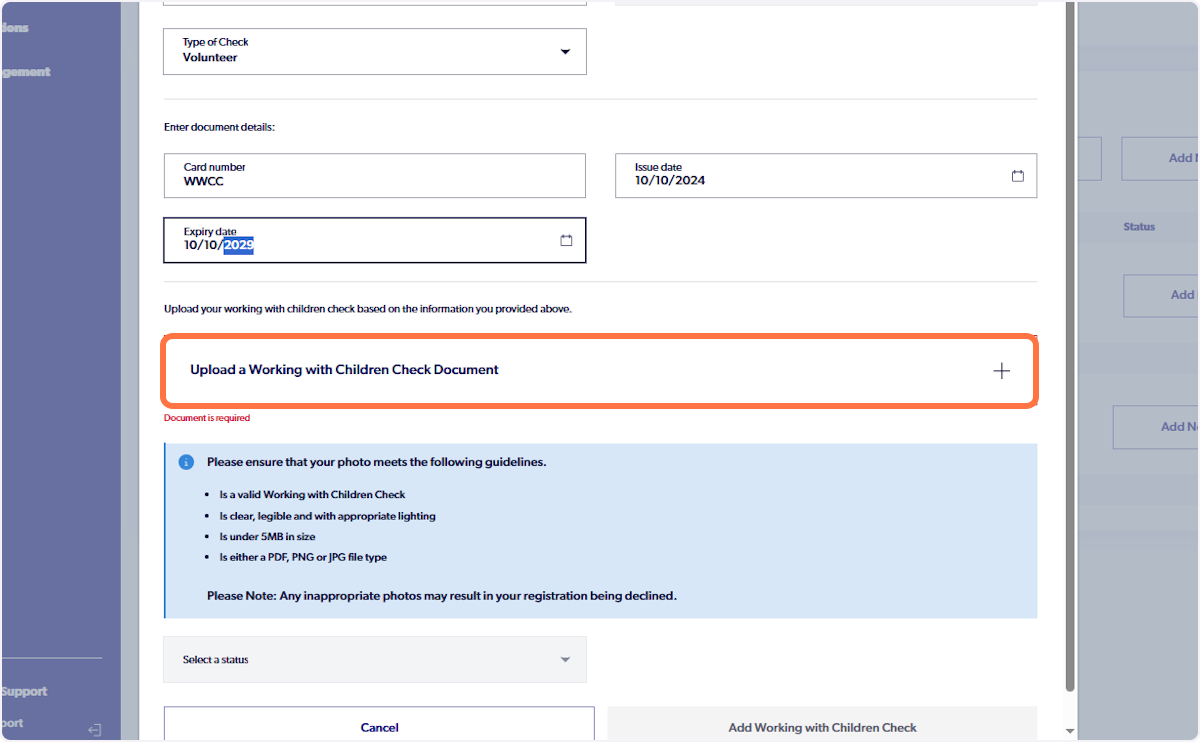The height and width of the screenshot is (742, 1200).
Task: Click the blue info icon in guidelines
Action: [x=186, y=462]
